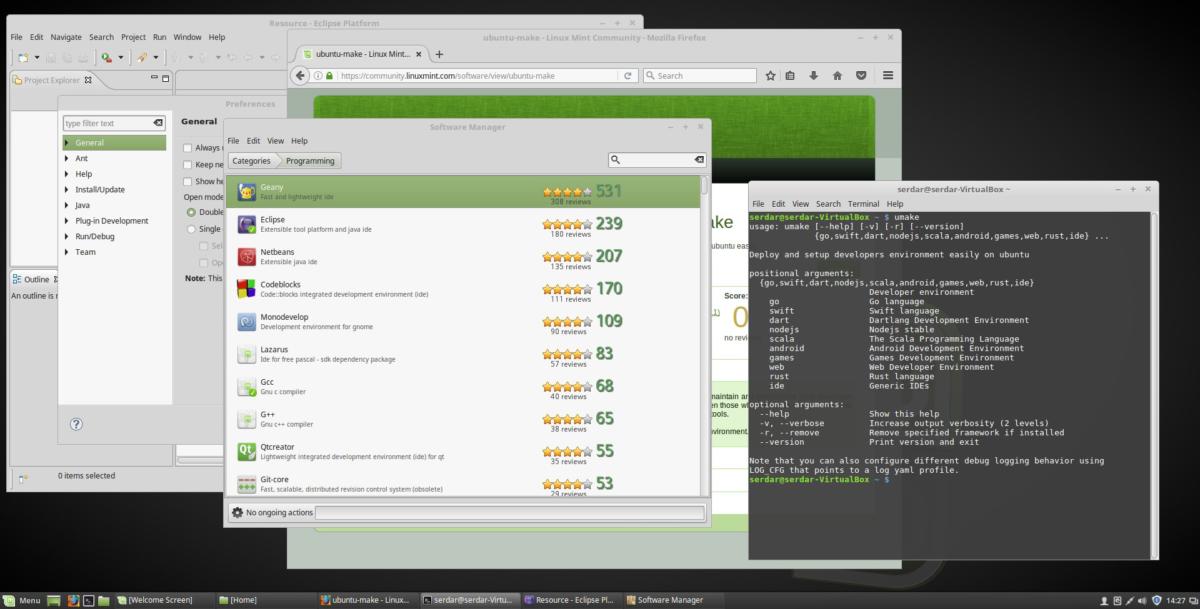Click Firefox back arrow button
1200x609 pixels.
[300, 75]
